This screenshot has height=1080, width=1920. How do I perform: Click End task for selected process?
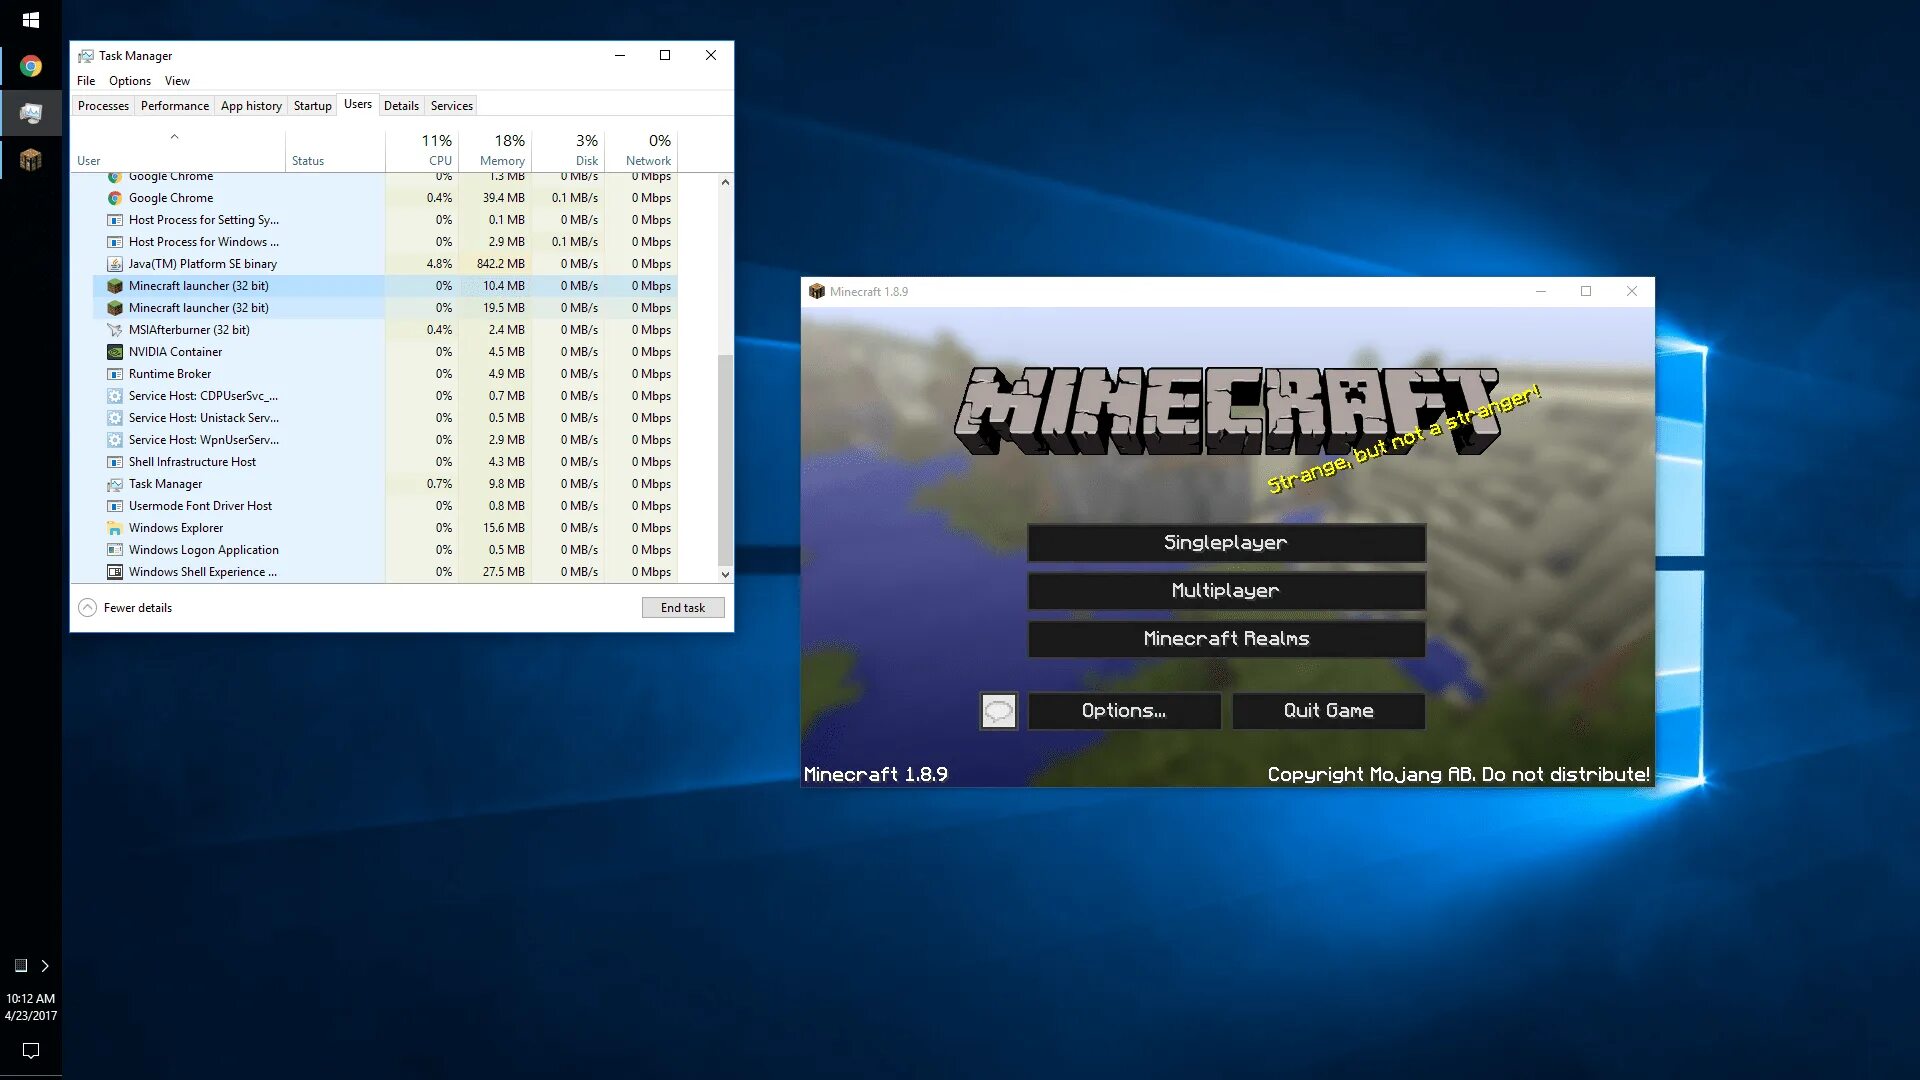coord(682,607)
